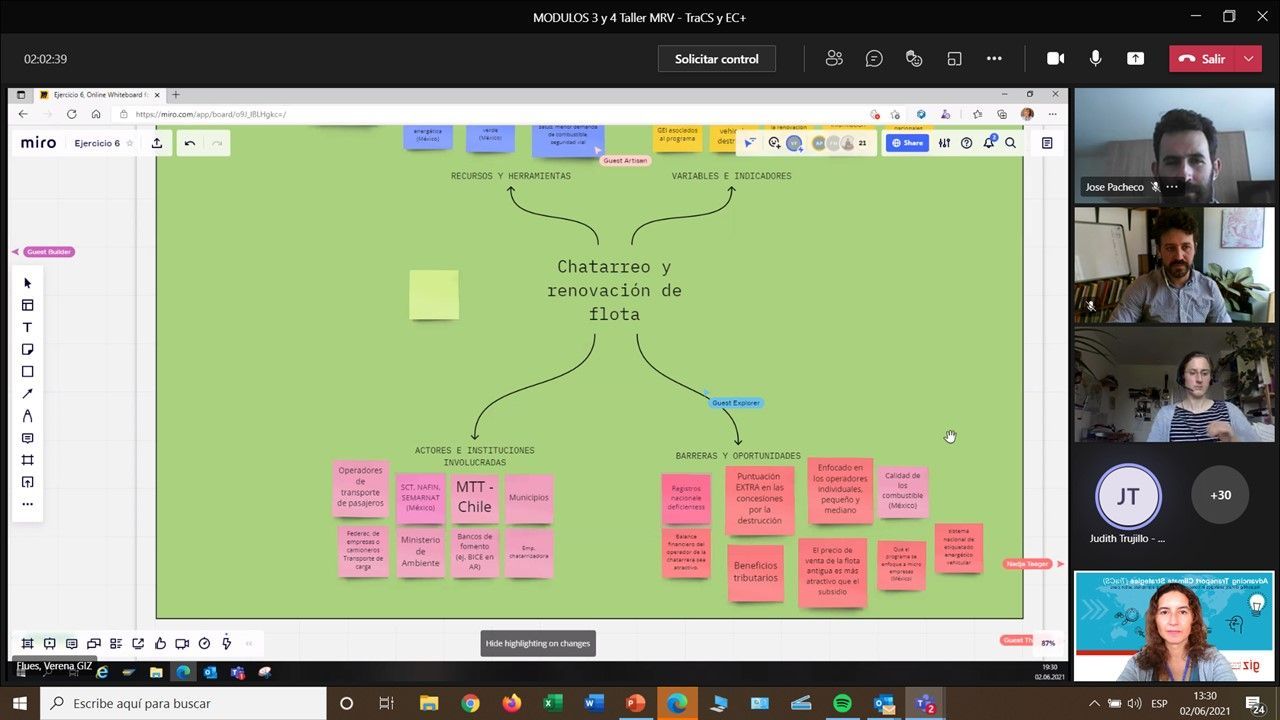Click the Miro upload tool
Image resolution: width=1280 pixels, height=720 pixels.
coord(27,482)
